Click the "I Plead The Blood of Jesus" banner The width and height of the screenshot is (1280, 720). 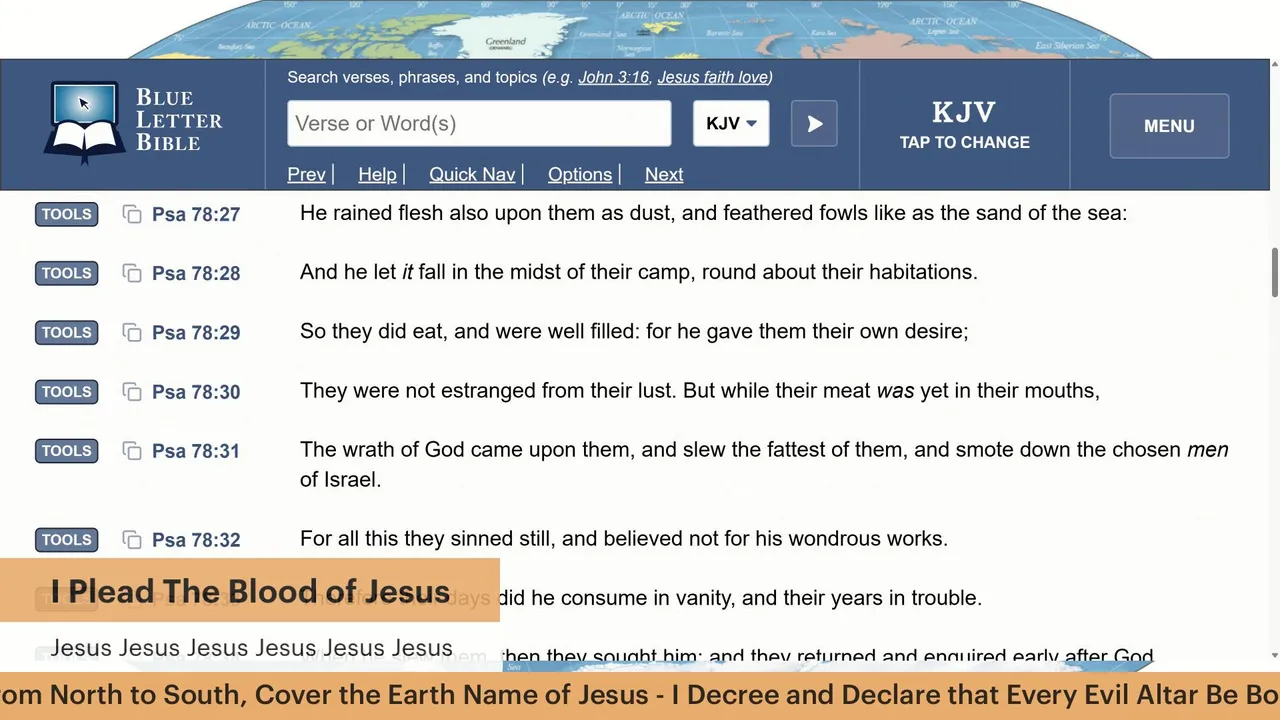coord(250,591)
